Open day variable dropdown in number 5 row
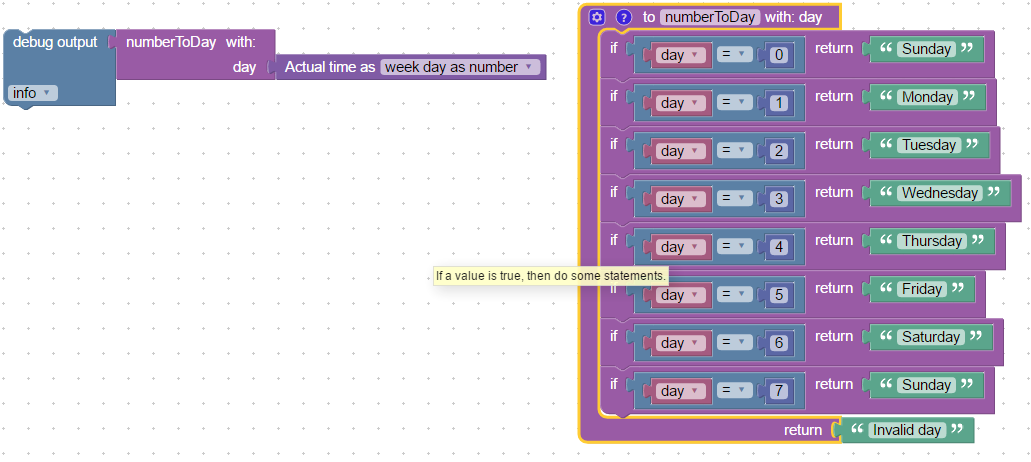1031x462 pixels. (x=681, y=295)
